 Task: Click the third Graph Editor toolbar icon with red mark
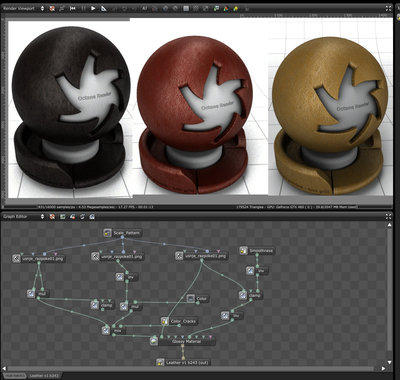point(72,217)
